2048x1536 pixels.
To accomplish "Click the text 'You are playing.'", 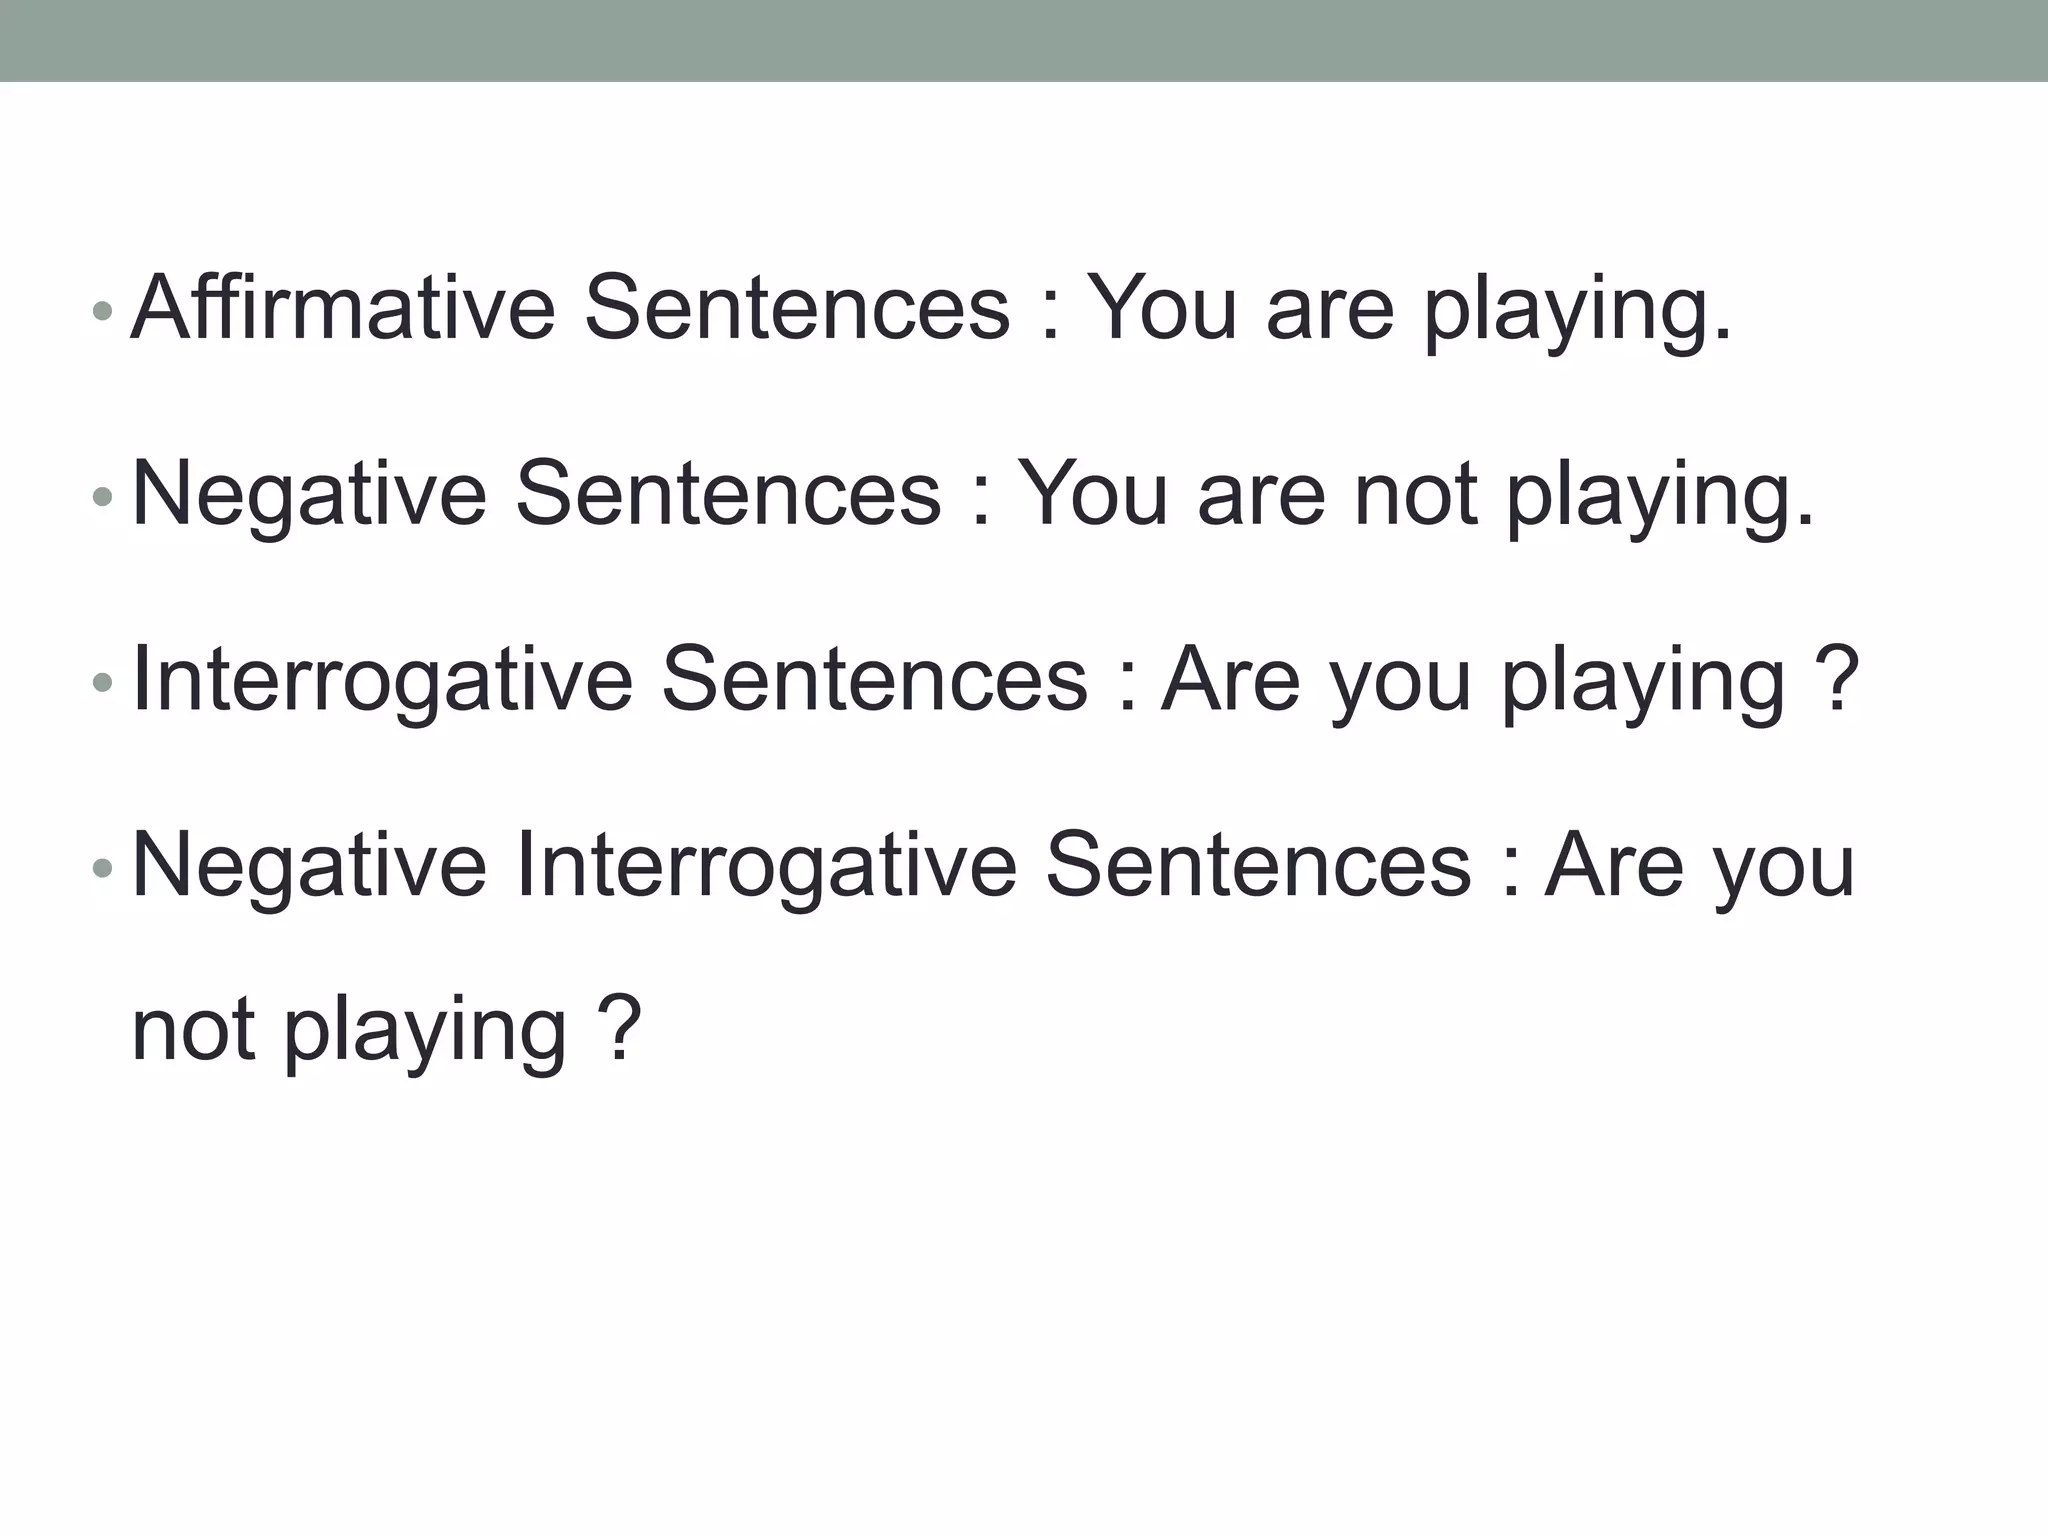I will (1408, 314).
